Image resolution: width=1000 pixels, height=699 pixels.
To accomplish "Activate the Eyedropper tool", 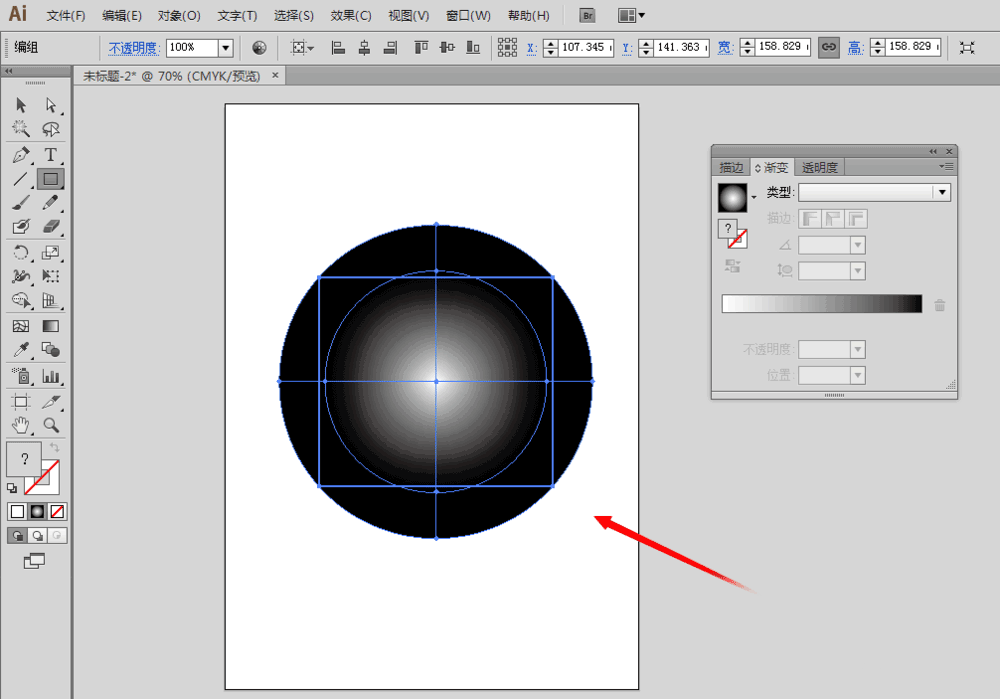I will tap(20, 350).
